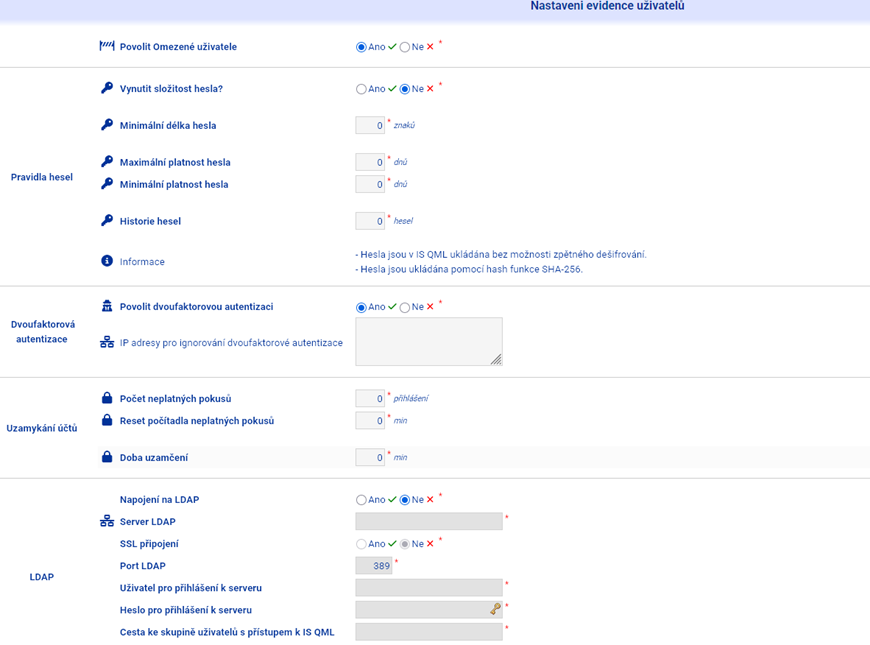Click the padlock icon beside Doba uzamčení
This screenshot has height=645, width=870.
(107, 457)
